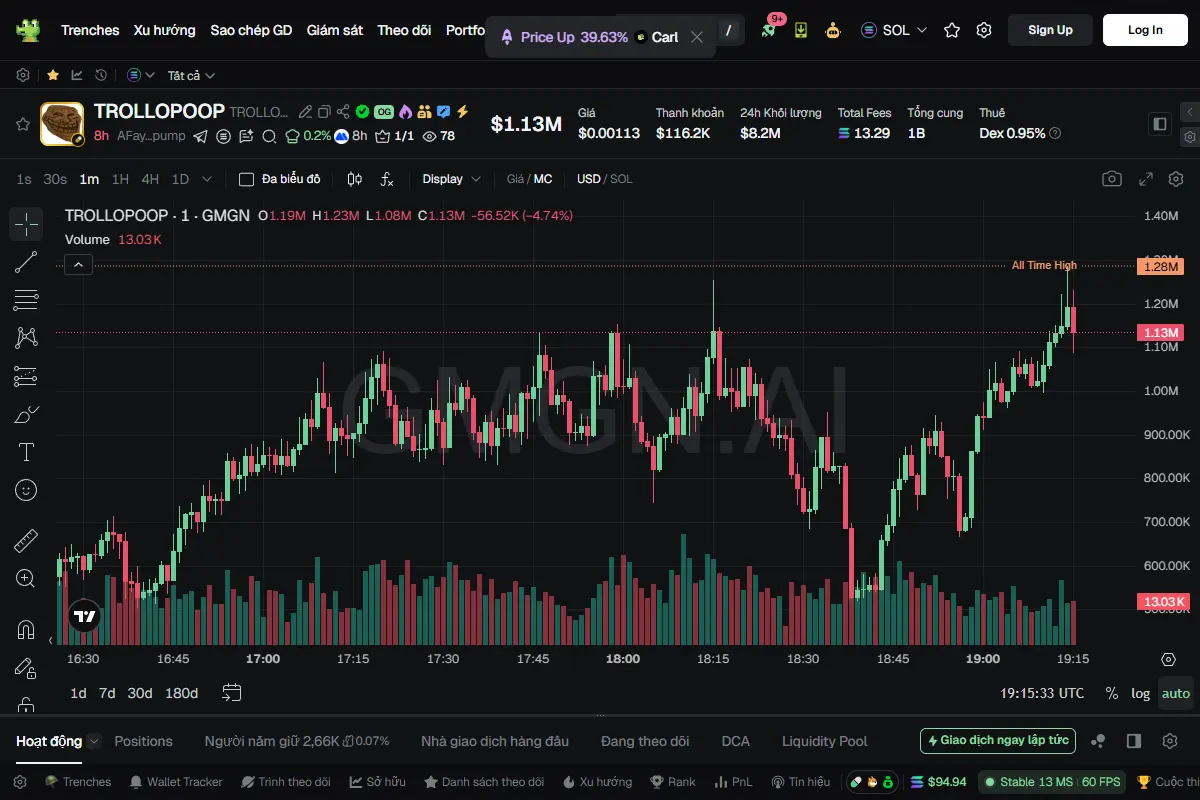Switch to the Liquidity Pool tab

pos(824,741)
